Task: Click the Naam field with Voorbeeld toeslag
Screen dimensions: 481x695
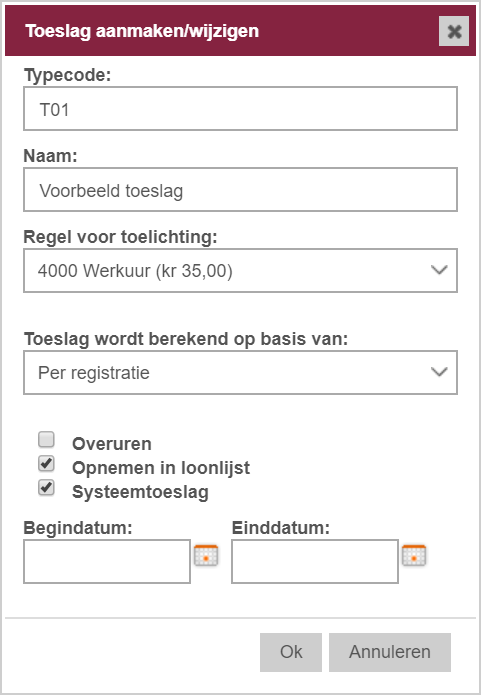Action: tap(240, 190)
